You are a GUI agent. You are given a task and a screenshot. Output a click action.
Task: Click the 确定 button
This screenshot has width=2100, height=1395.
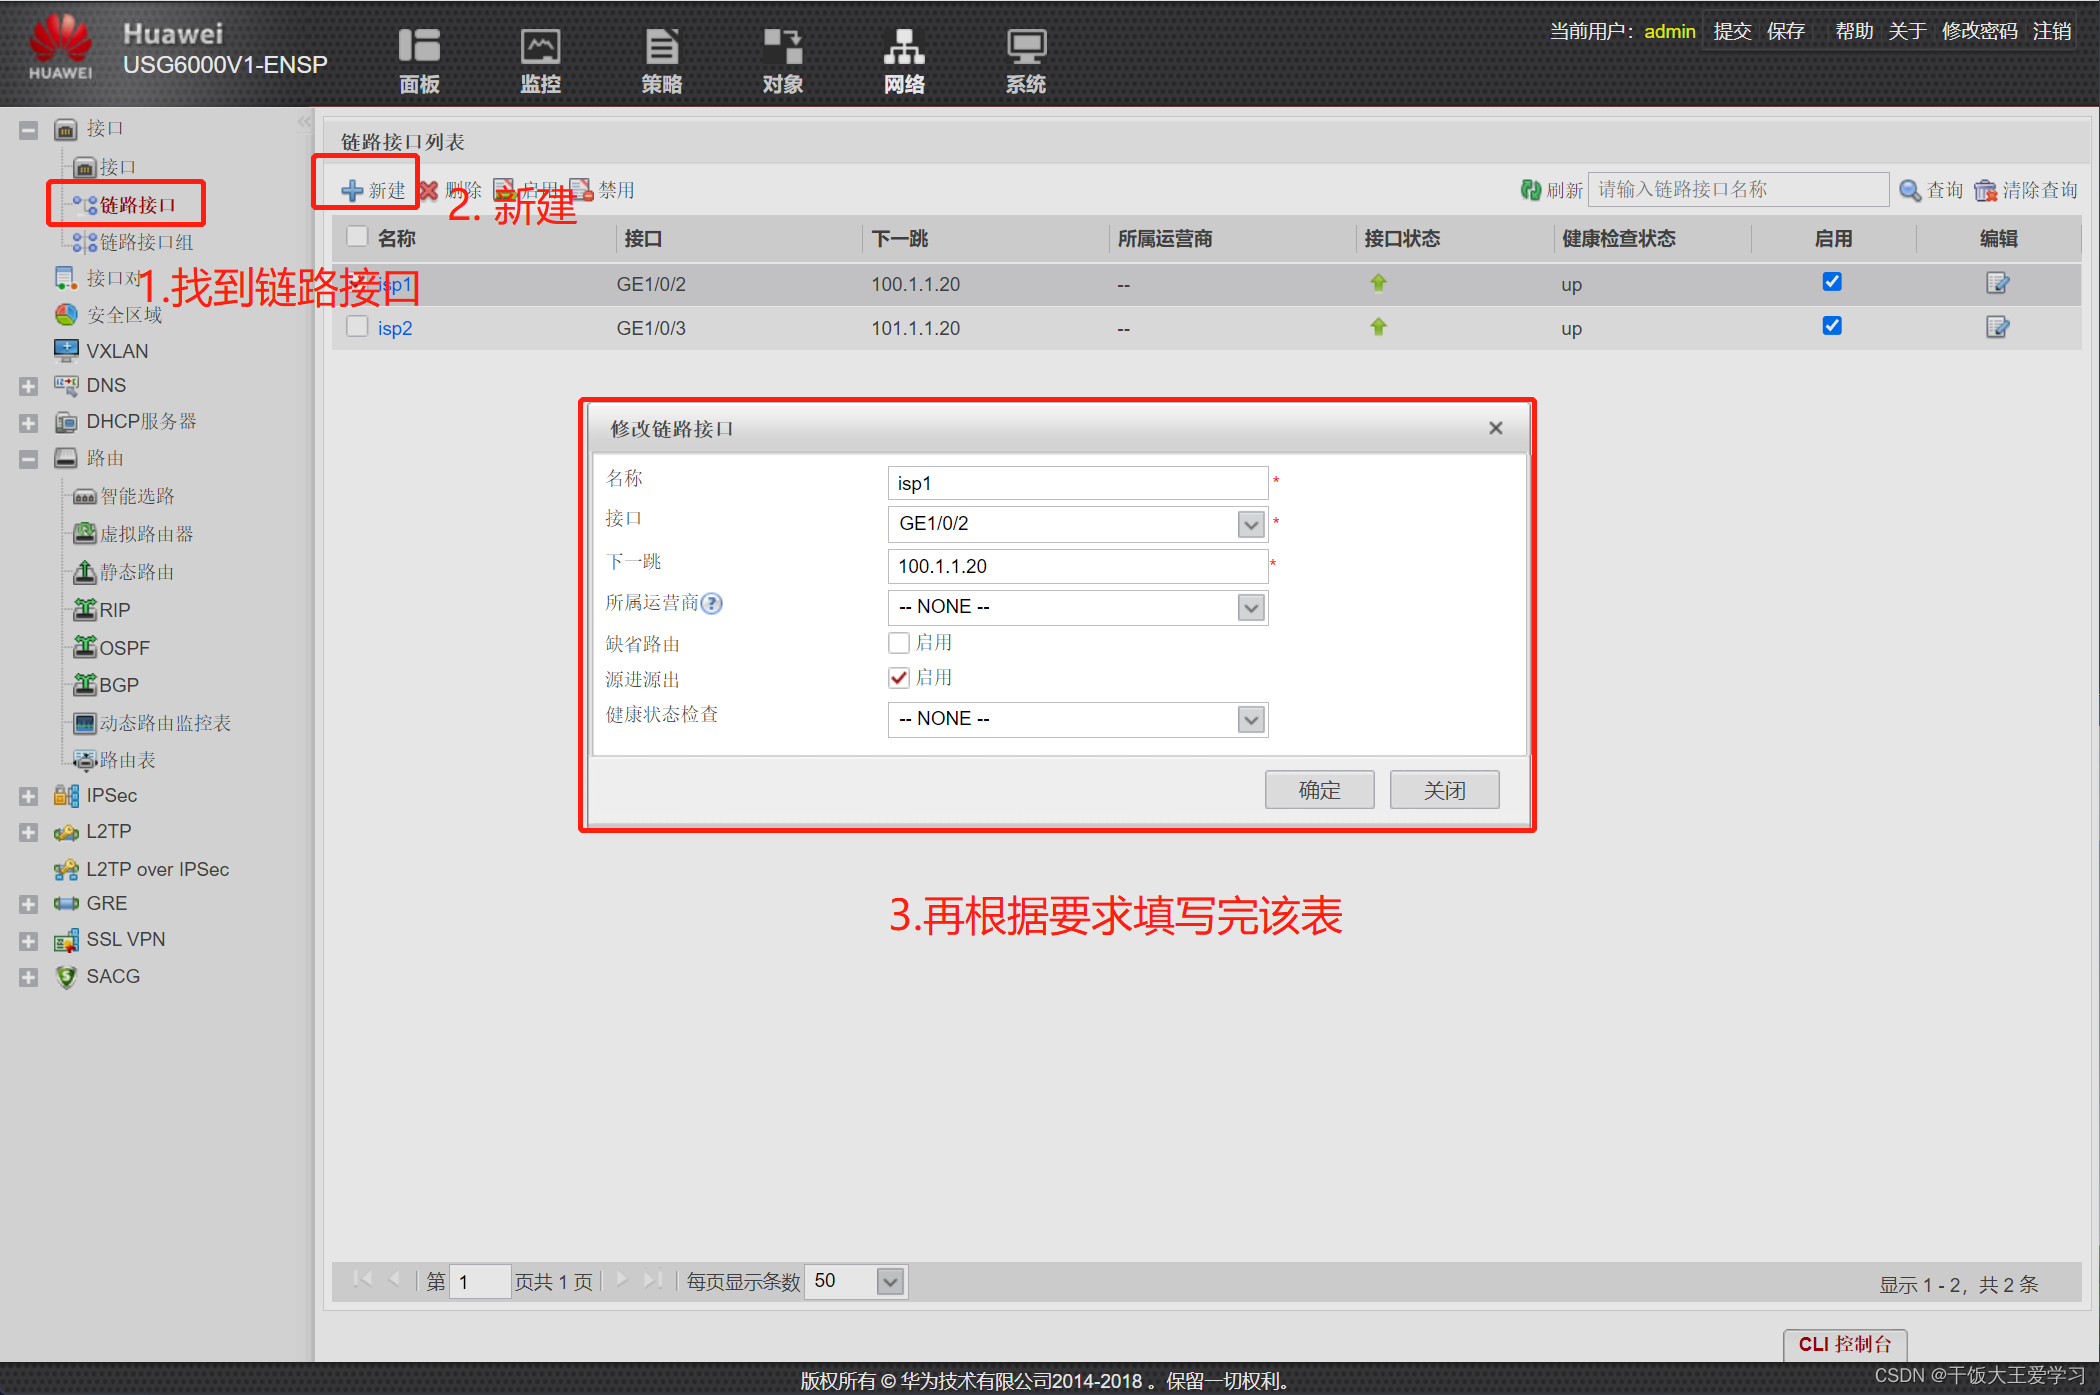coord(1320,790)
